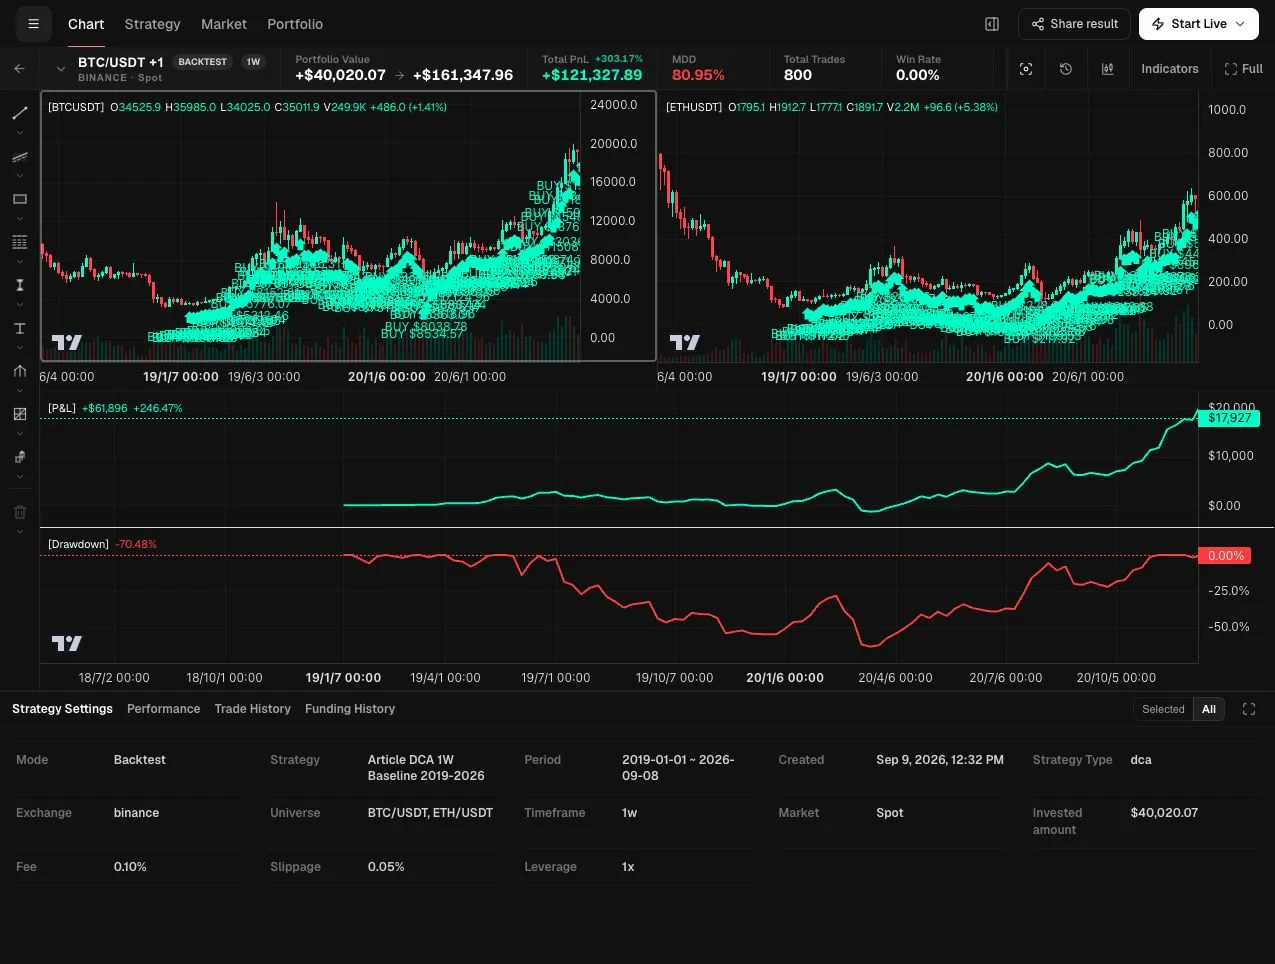This screenshot has height=964, width=1275.
Task: Select the pitchfork drawing tool
Action: 19,371
